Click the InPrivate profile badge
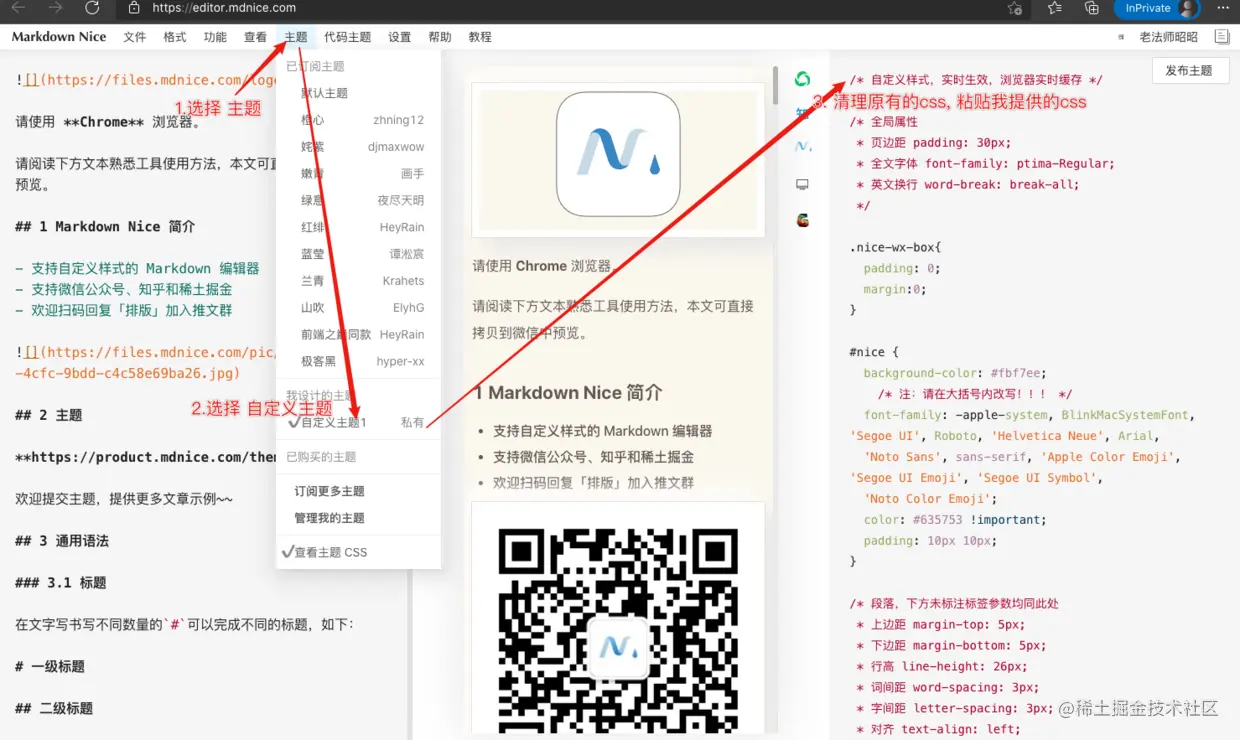Image resolution: width=1240 pixels, height=740 pixels. pyautogui.click(x=1156, y=10)
